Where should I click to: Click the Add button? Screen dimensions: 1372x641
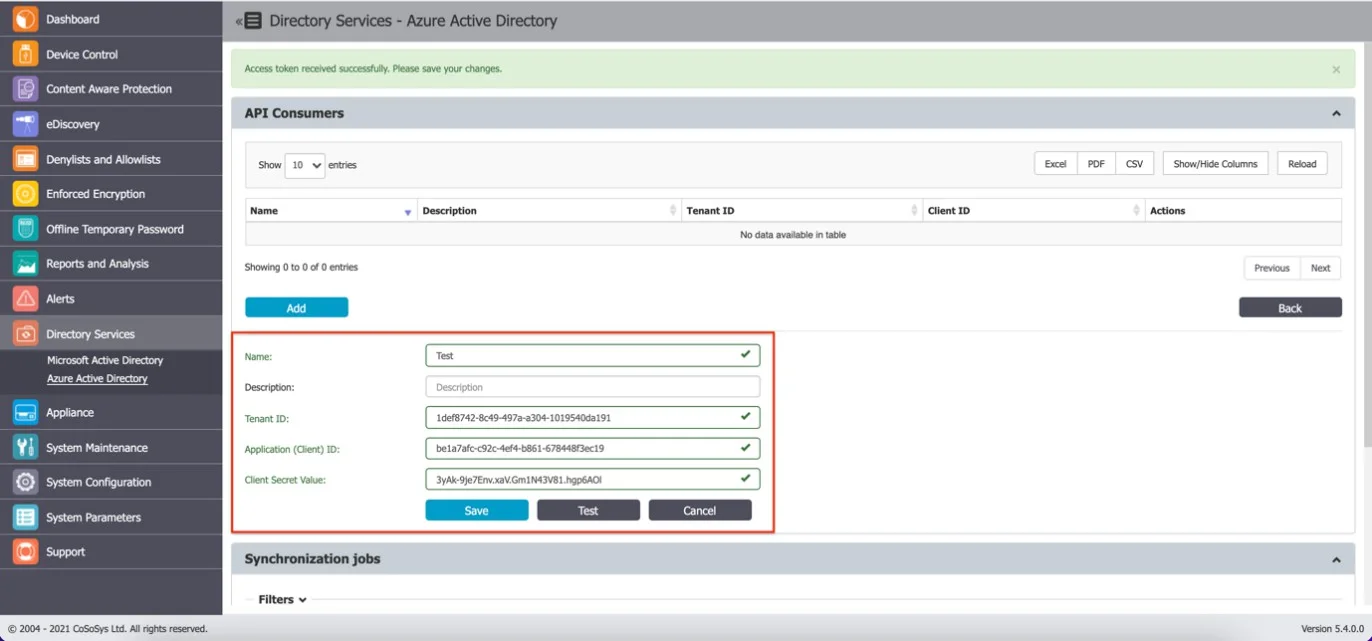[296, 308]
